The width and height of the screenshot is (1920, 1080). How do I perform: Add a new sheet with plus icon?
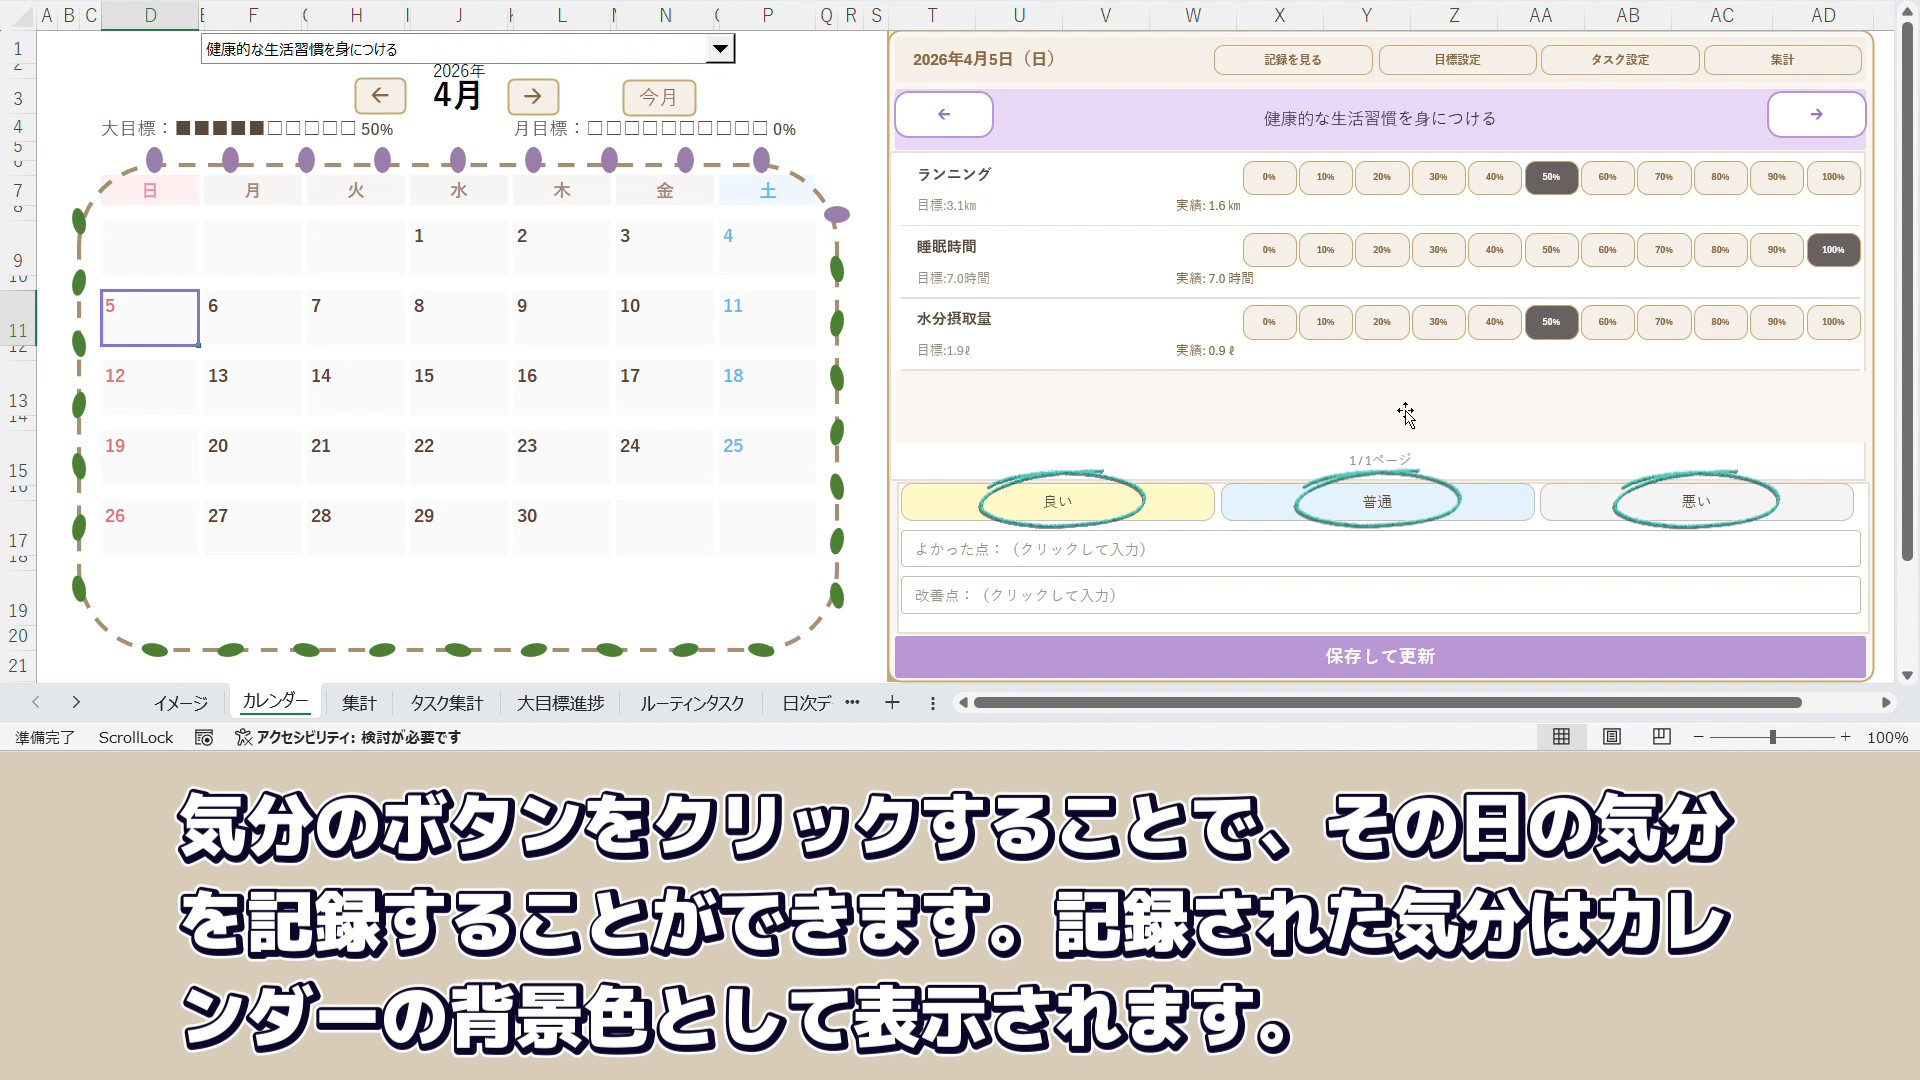click(892, 703)
